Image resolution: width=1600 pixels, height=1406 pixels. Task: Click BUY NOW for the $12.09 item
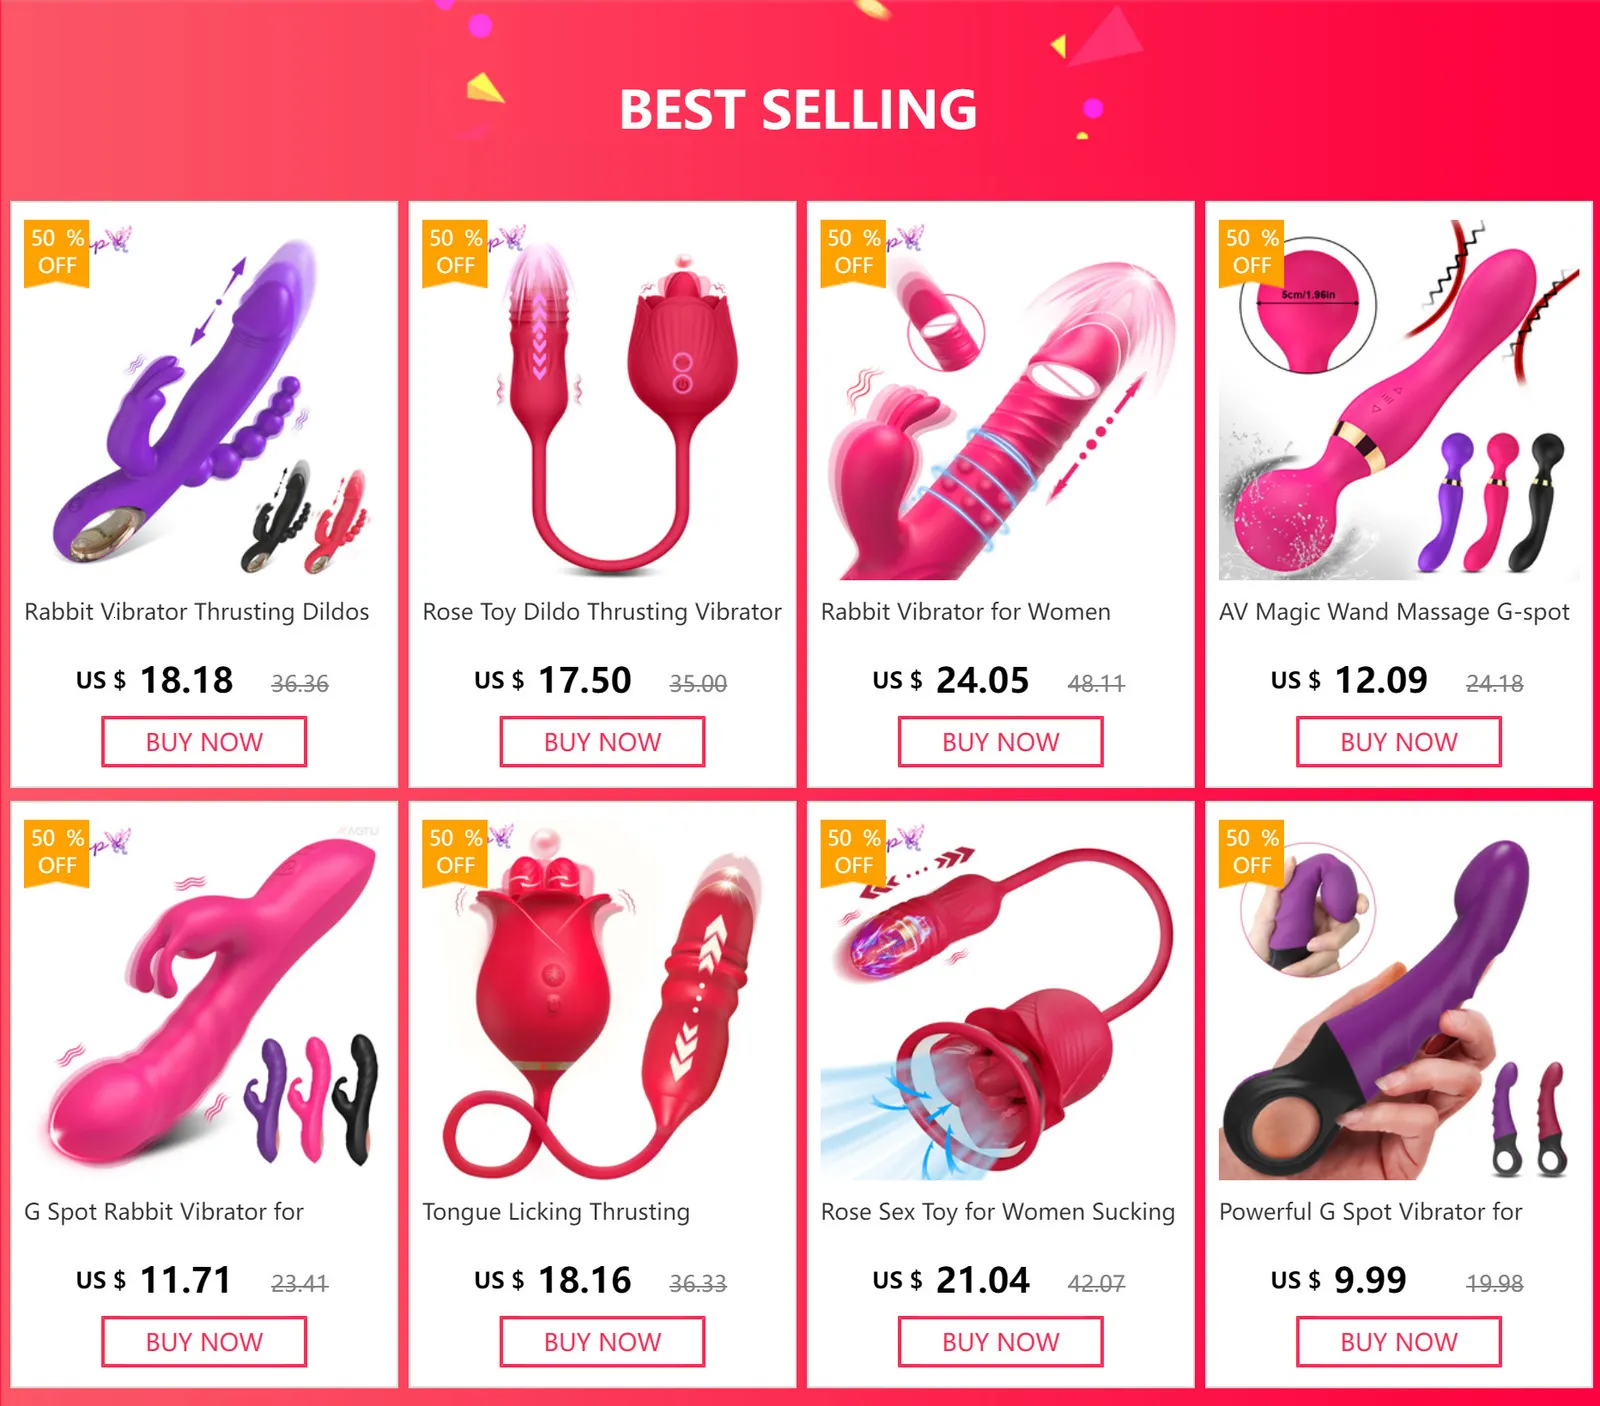[1398, 742]
